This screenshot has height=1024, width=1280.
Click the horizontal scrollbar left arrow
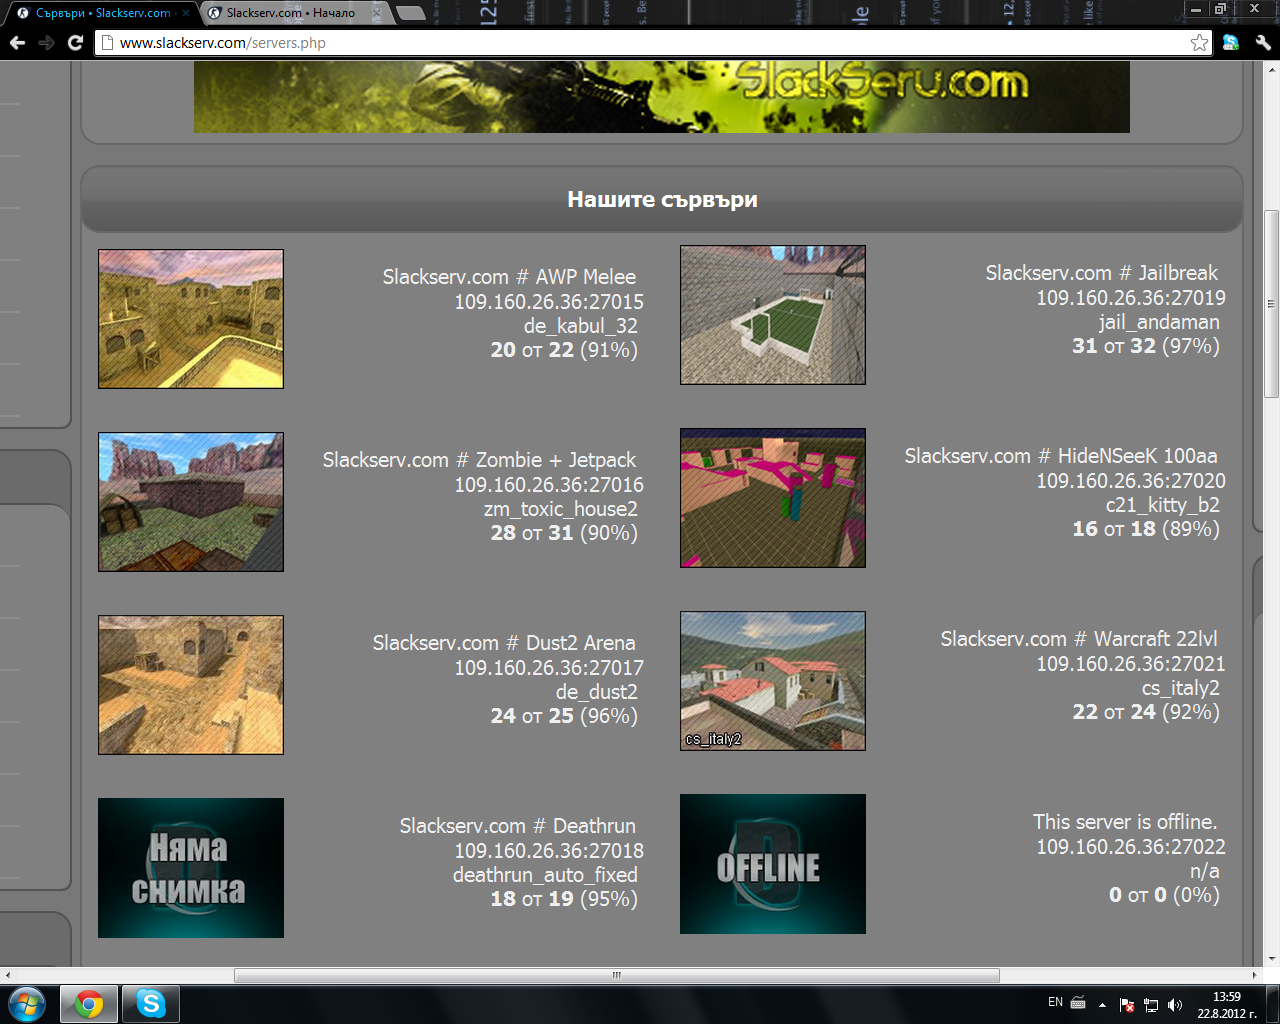(x=8, y=975)
